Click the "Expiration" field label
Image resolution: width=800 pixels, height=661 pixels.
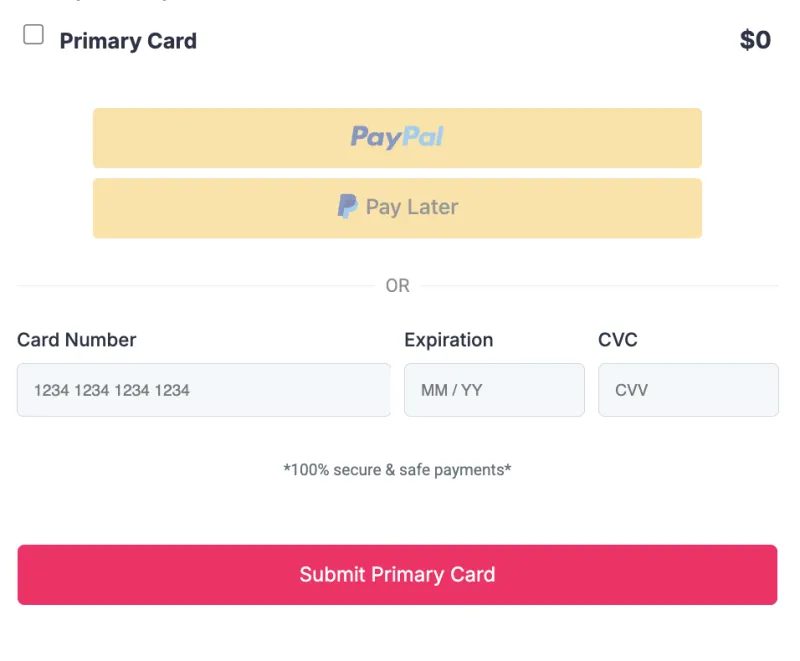448,340
